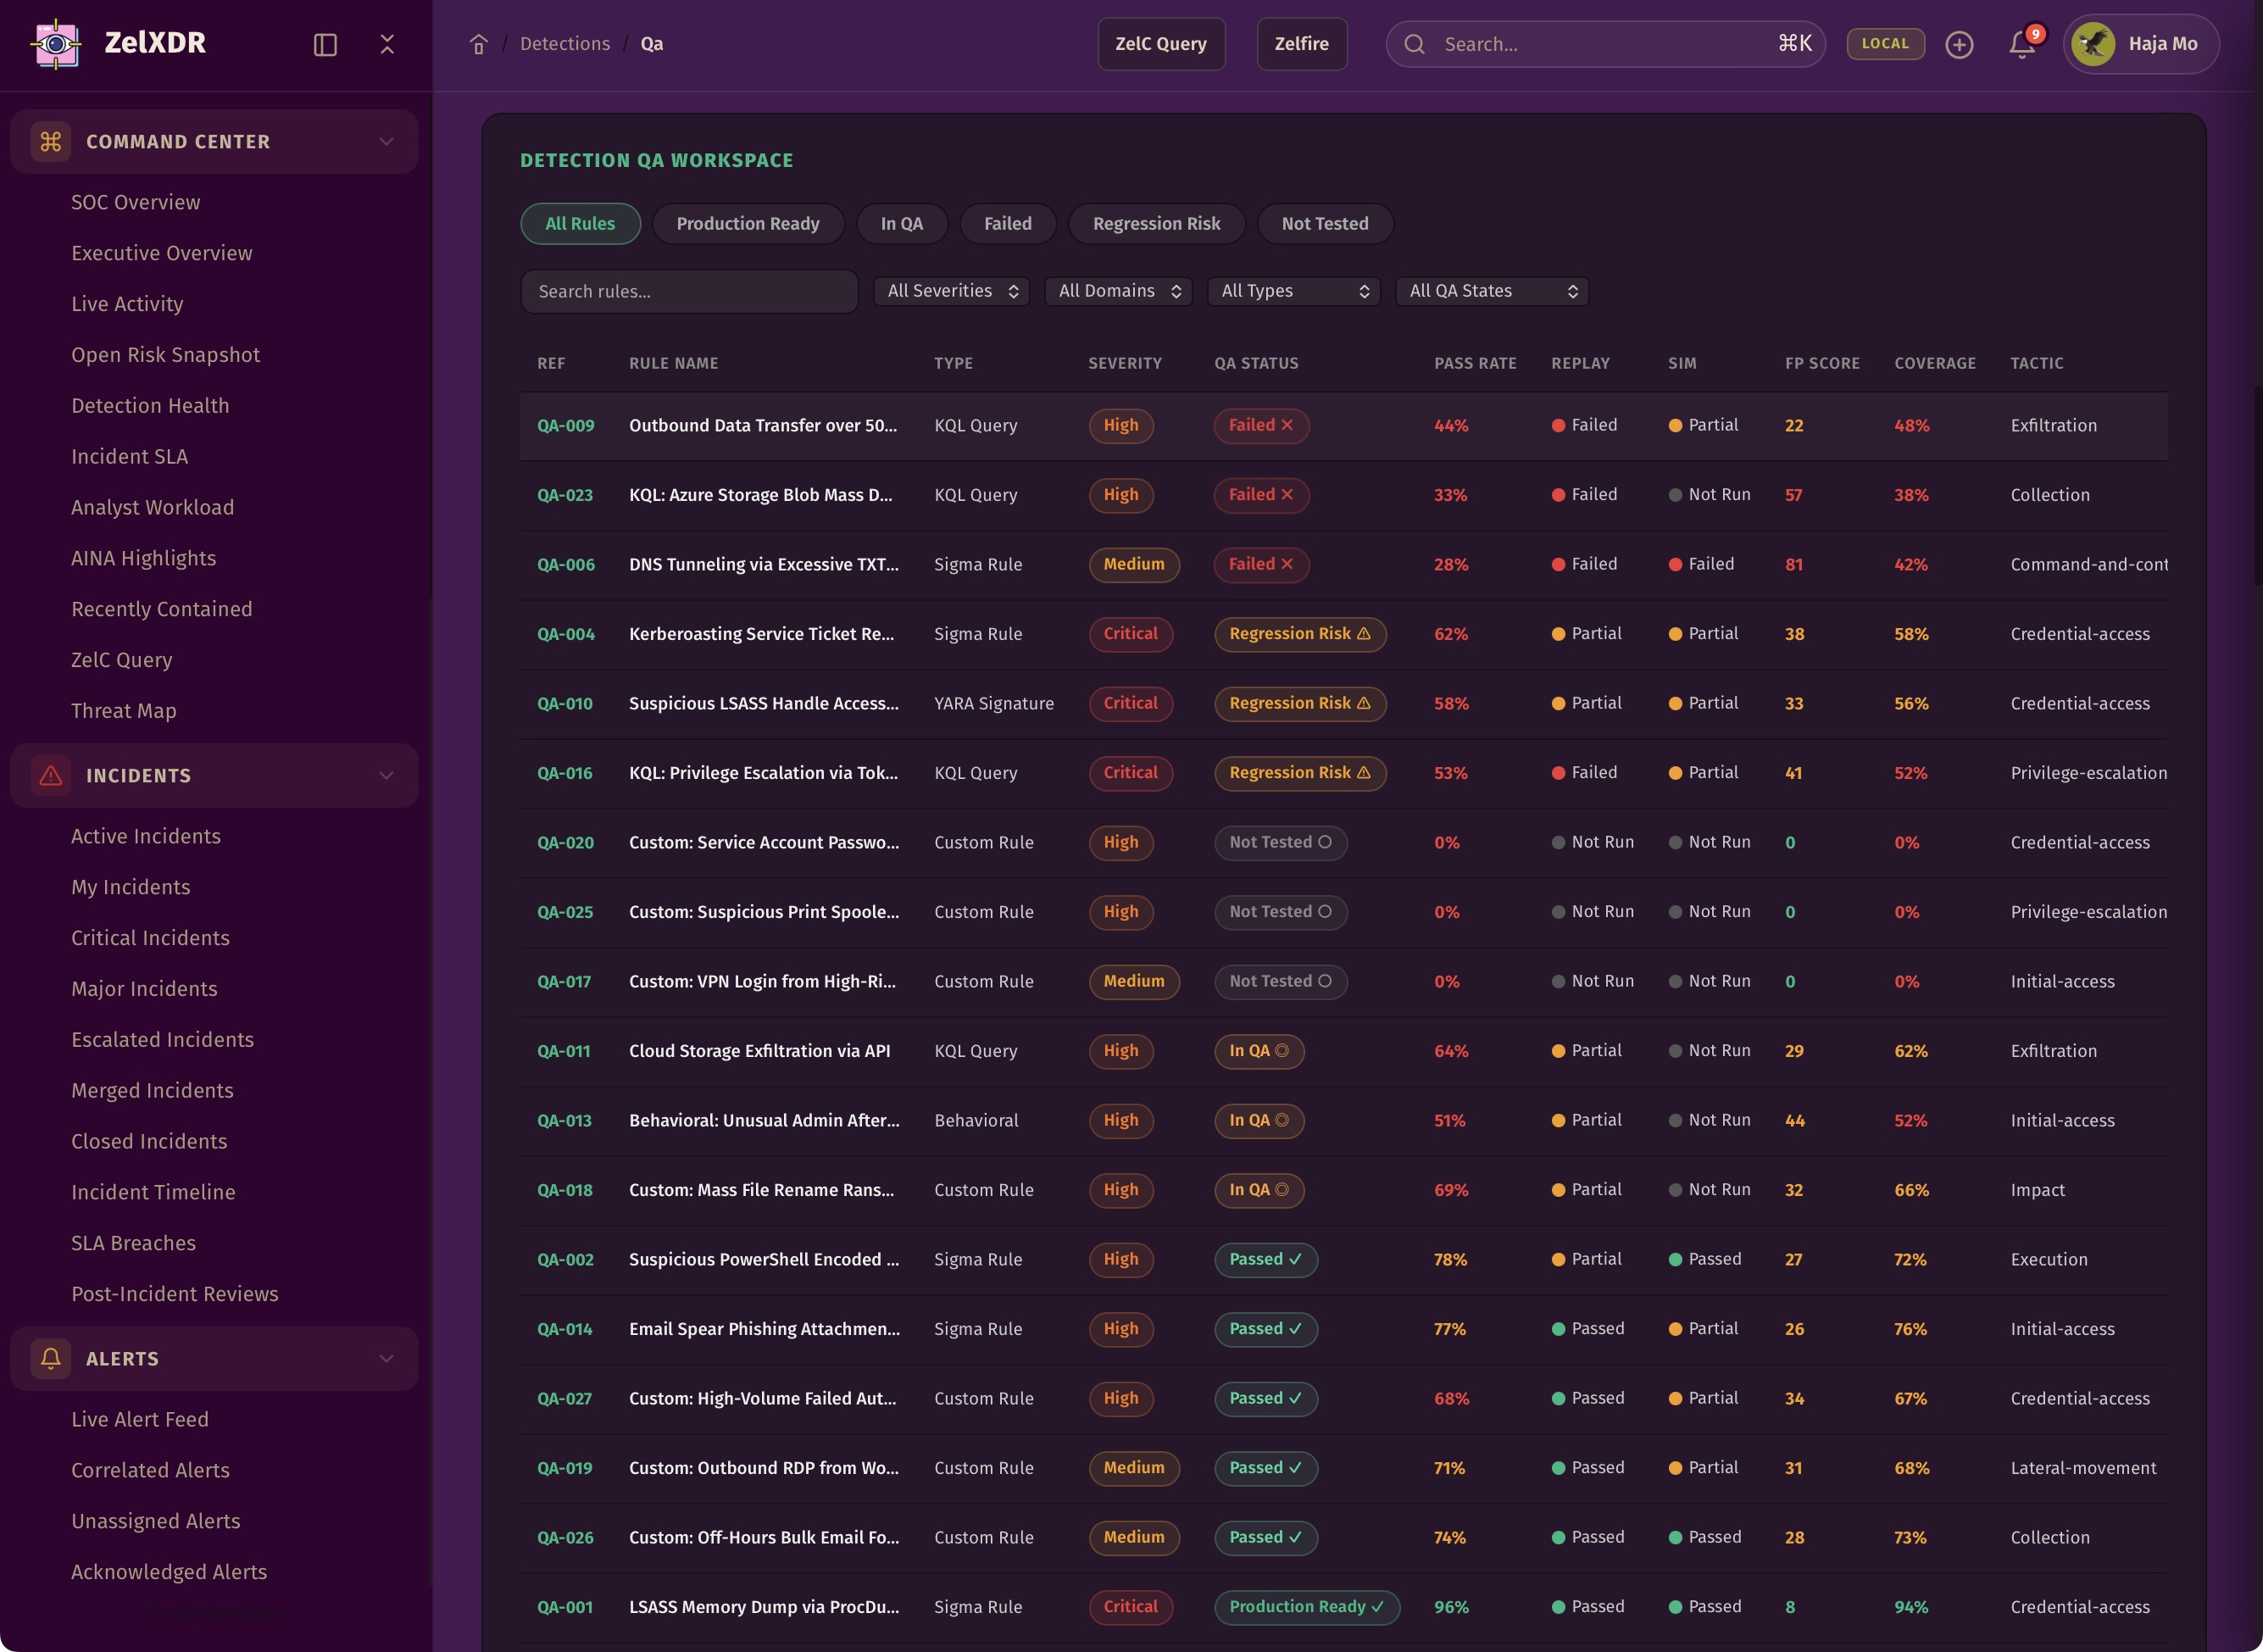Collapse the Incidents section chevron
This screenshot has height=1652, width=2263.
tap(386, 776)
